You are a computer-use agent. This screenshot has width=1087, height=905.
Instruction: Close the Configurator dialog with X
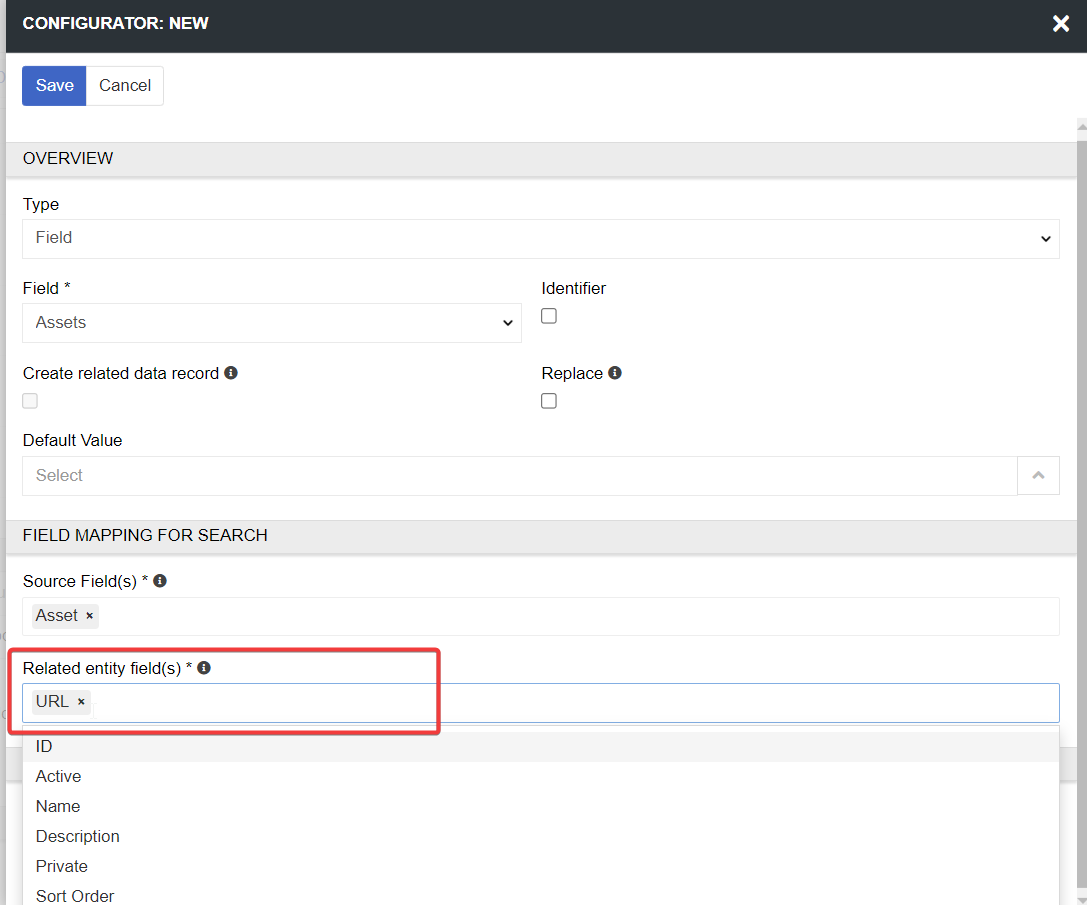click(1061, 24)
